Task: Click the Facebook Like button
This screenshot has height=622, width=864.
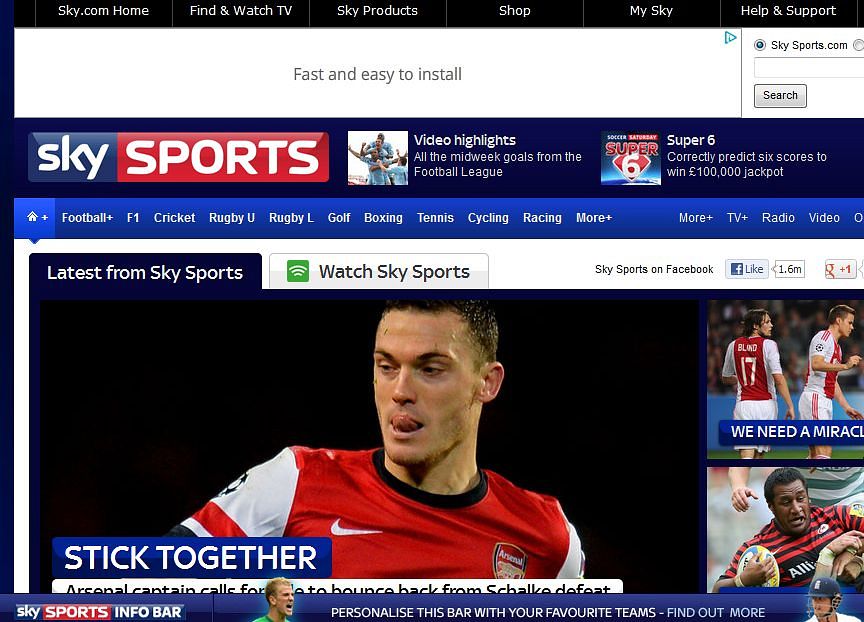Action: point(747,269)
